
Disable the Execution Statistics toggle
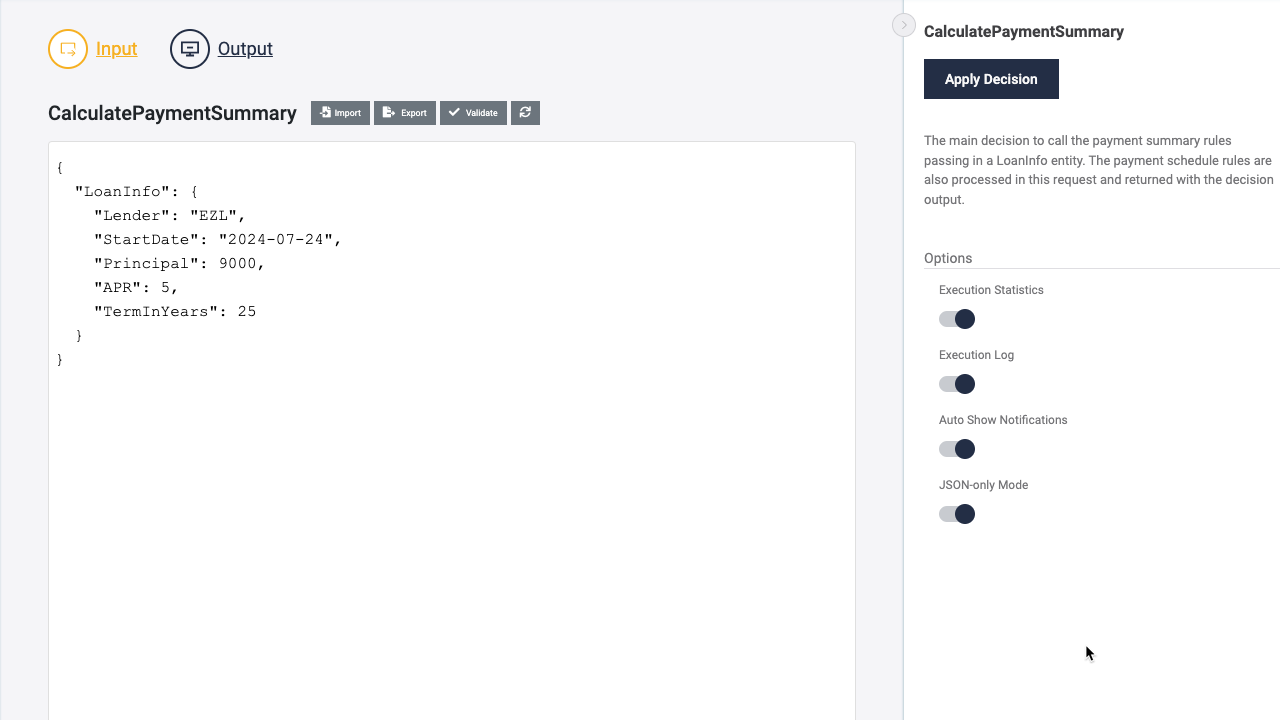(x=956, y=318)
